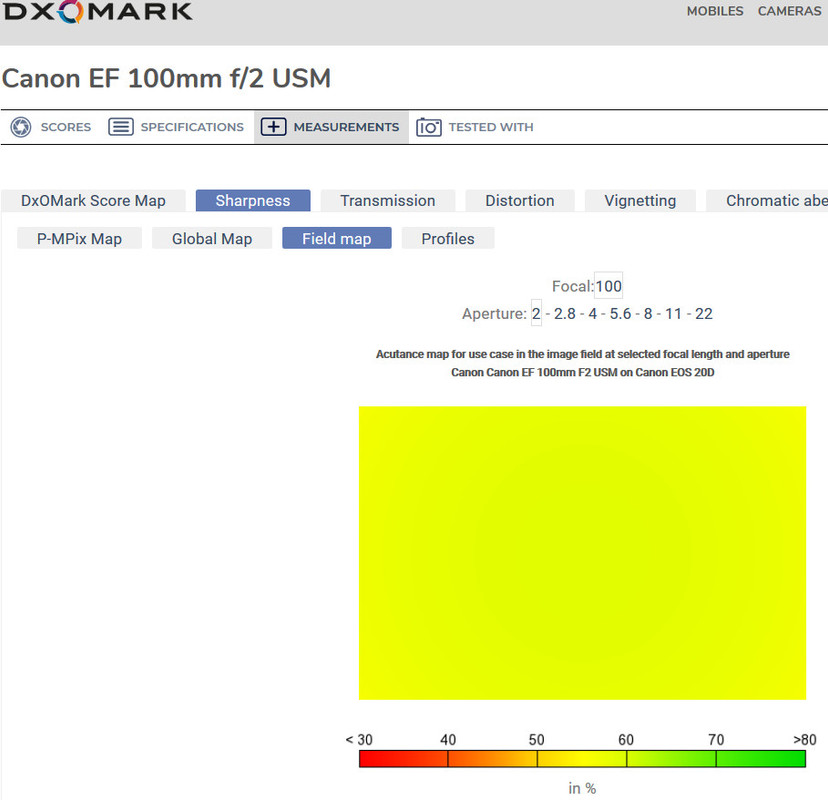Select aperture 2
The width and height of the screenshot is (828, 800).
(x=536, y=313)
